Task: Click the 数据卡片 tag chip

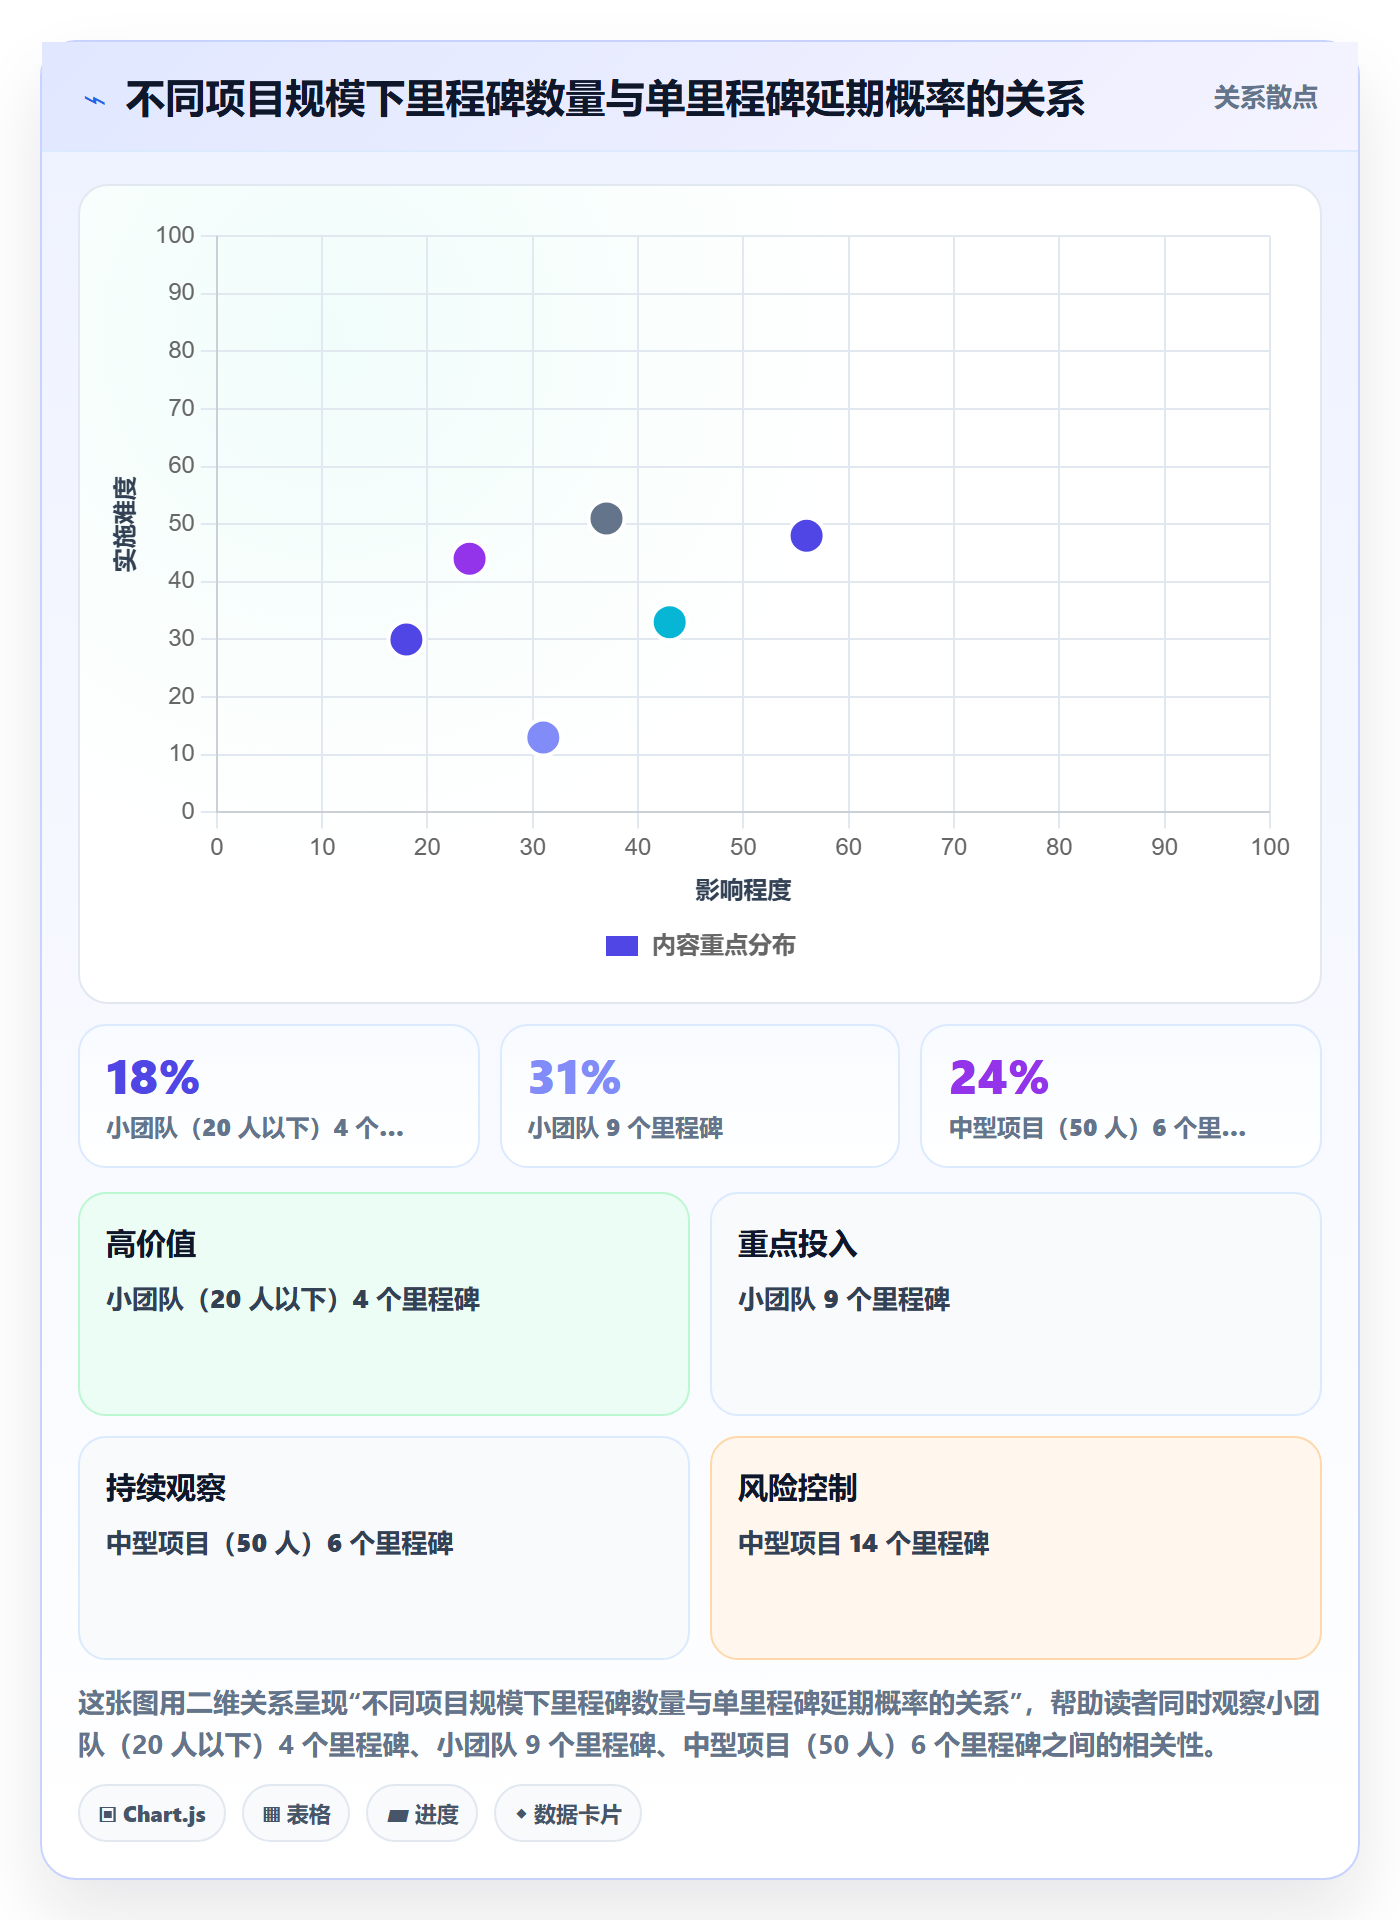Action: click(x=568, y=1814)
